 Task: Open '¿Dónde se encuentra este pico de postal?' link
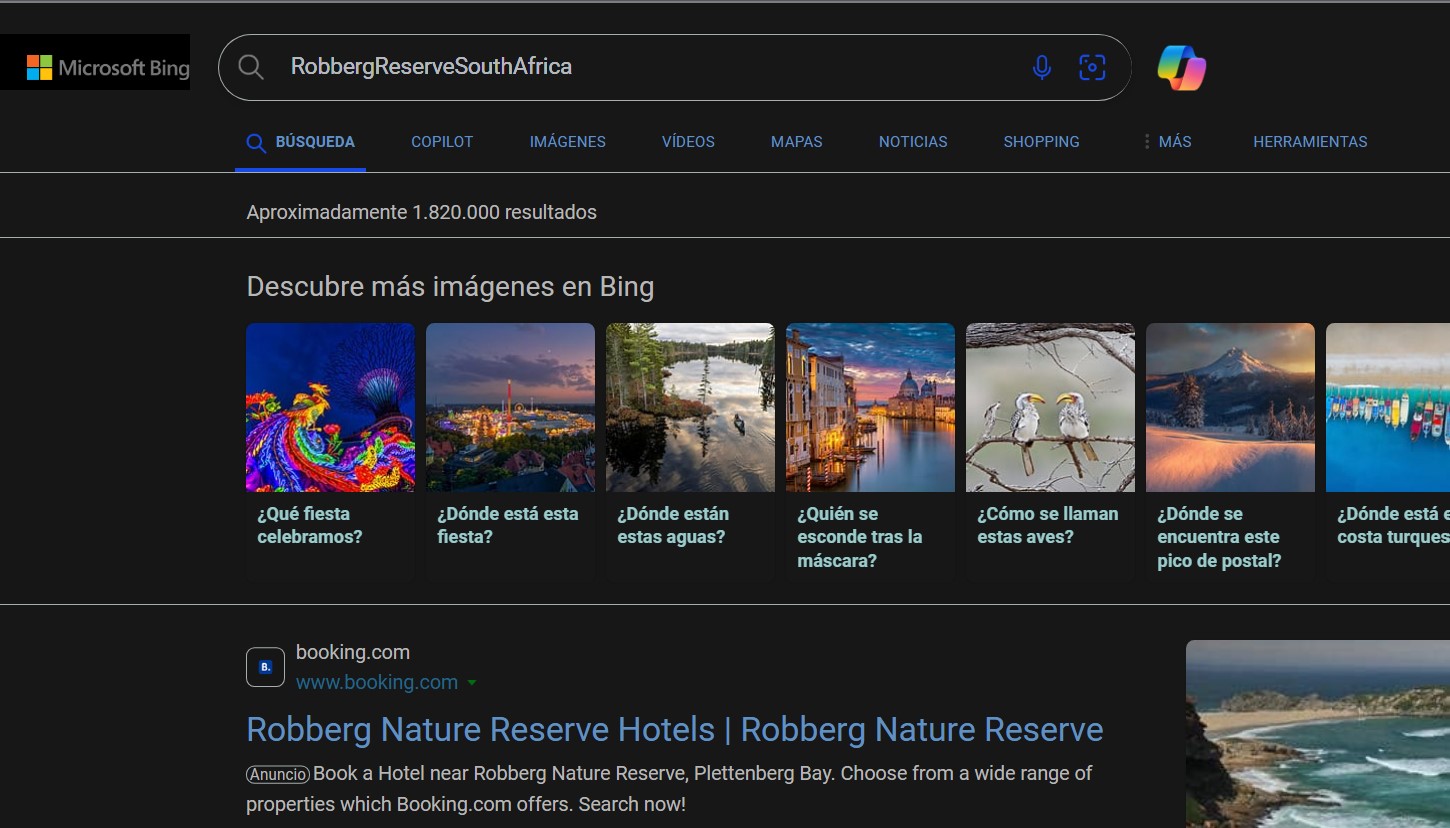coord(1219,537)
